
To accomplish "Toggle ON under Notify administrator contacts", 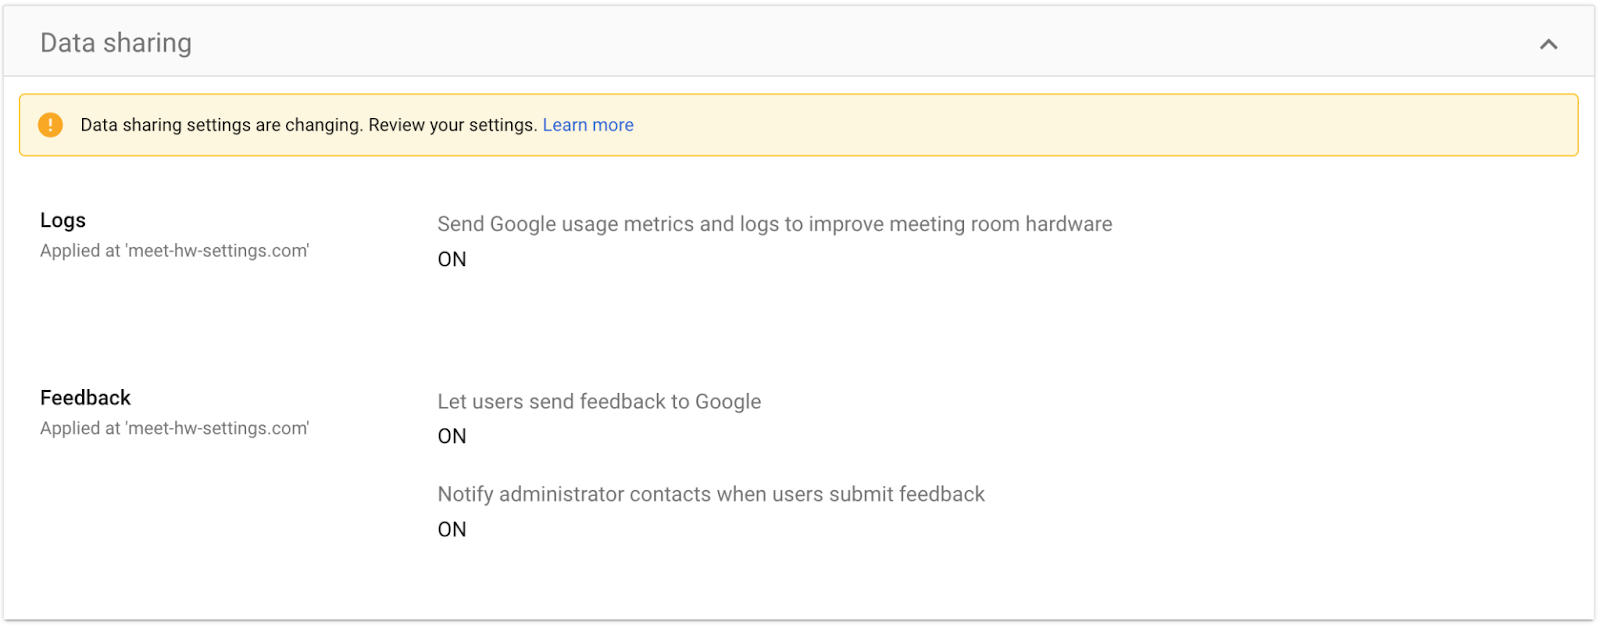I will (452, 529).
